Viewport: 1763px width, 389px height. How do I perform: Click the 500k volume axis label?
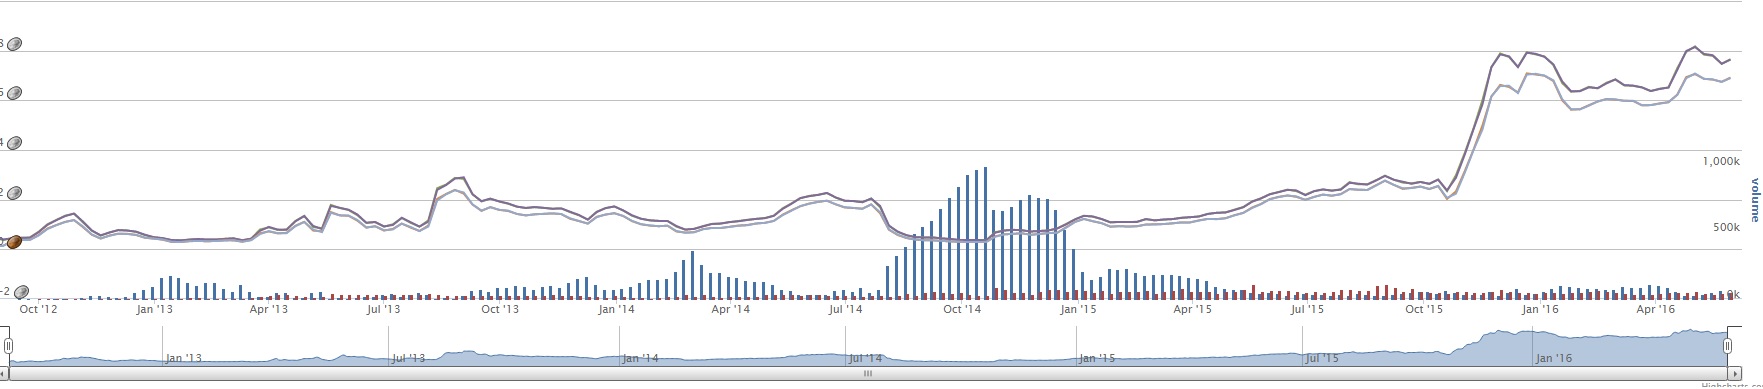[x=1726, y=228]
